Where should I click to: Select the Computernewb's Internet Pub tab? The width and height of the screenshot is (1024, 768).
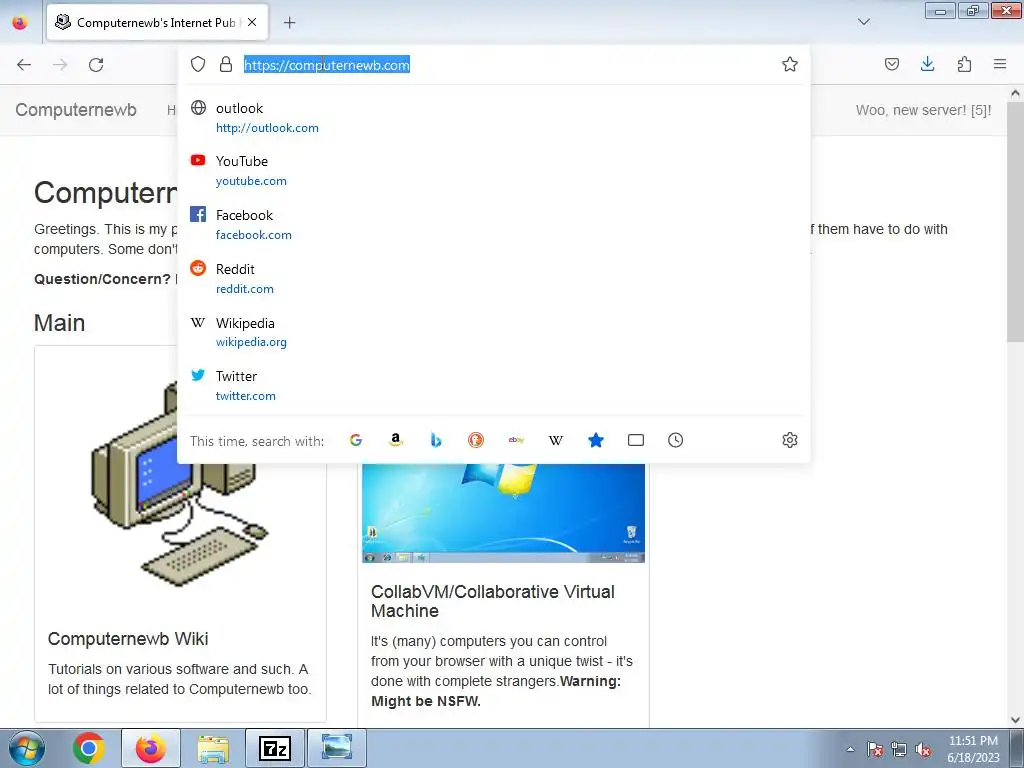click(x=157, y=22)
